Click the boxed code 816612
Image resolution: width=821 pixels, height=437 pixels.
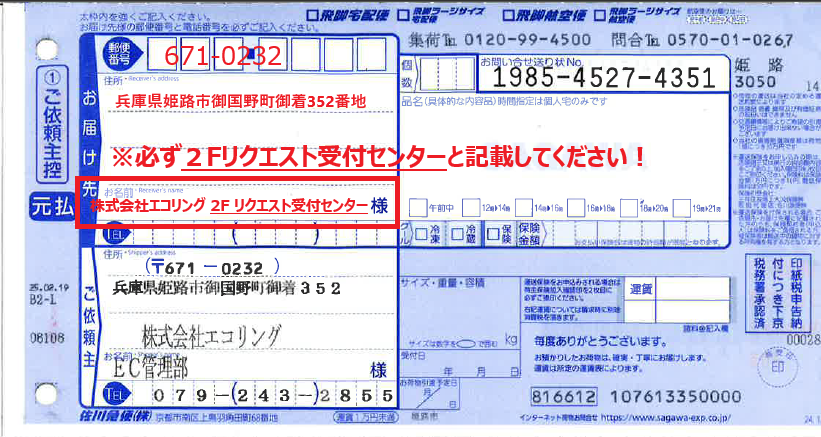pos(564,397)
